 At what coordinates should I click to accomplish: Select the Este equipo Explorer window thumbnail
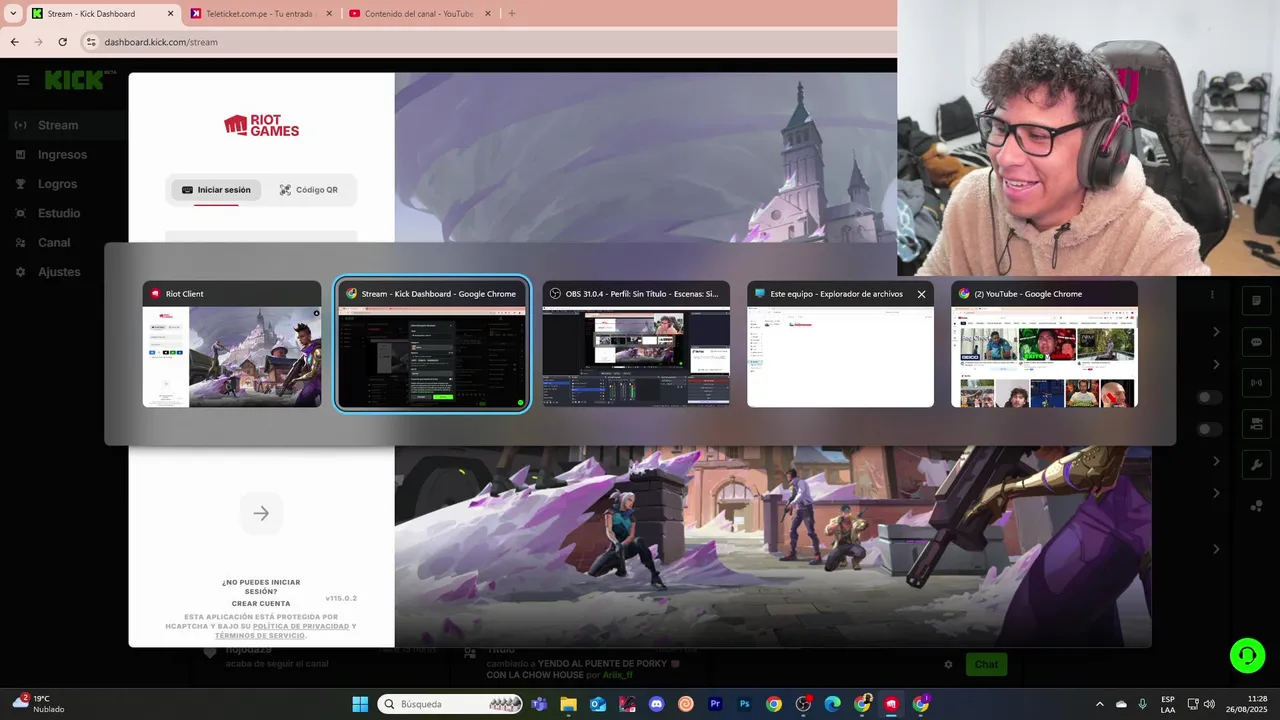point(840,344)
